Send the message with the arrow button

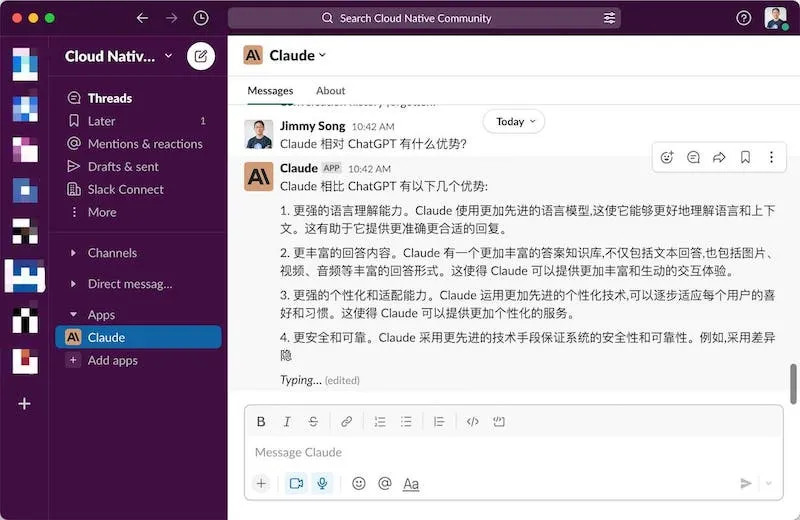746,483
